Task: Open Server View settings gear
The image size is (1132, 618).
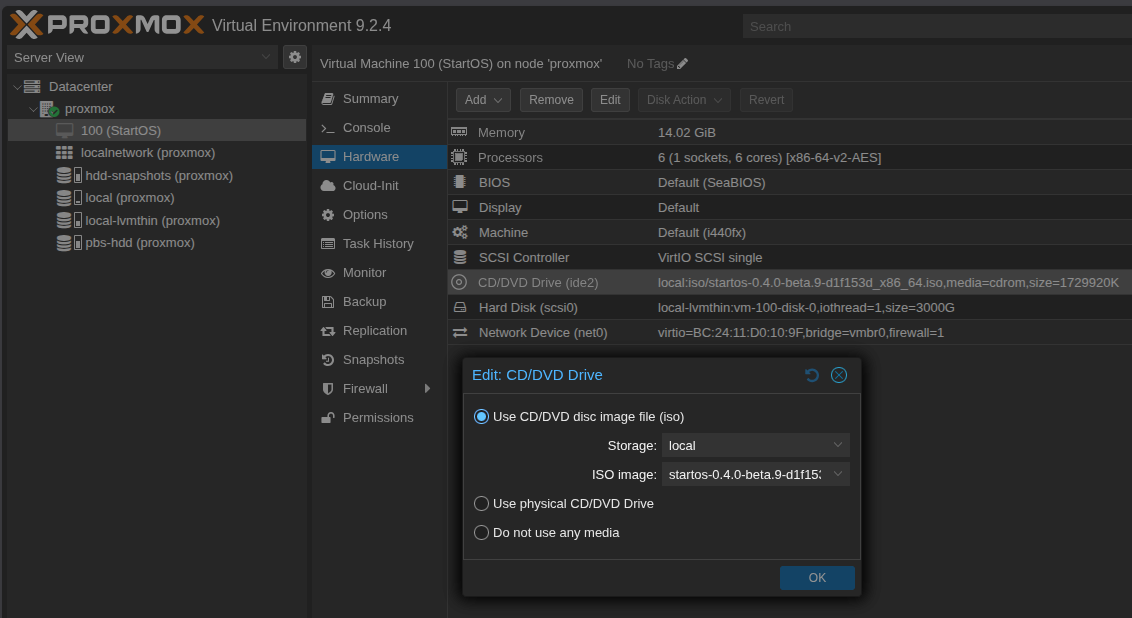Action: [295, 57]
